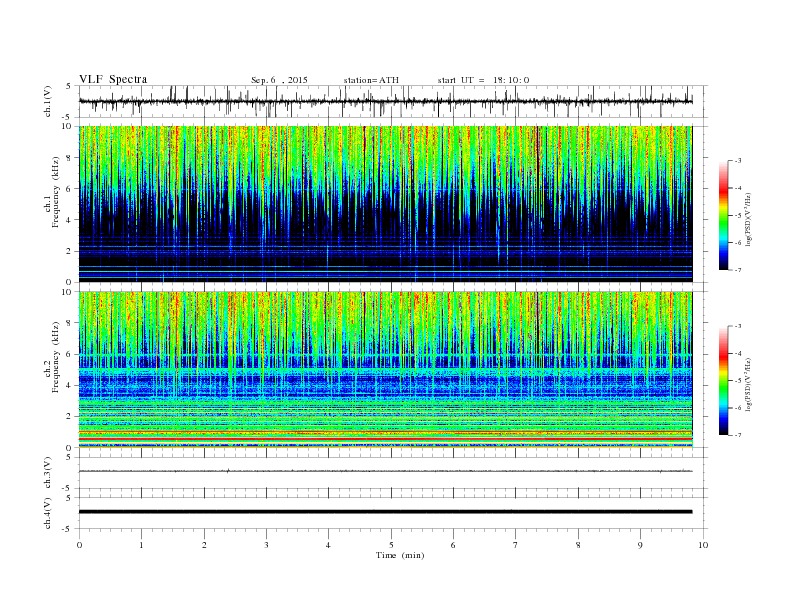Click the upper ch.1 PSD color bar
This screenshot has width=792, height=612.
(x=723, y=215)
